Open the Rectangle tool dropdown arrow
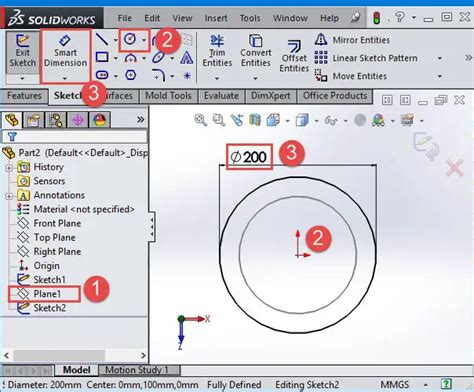The width and height of the screenshot is (474, 392). tap(115, 58)
